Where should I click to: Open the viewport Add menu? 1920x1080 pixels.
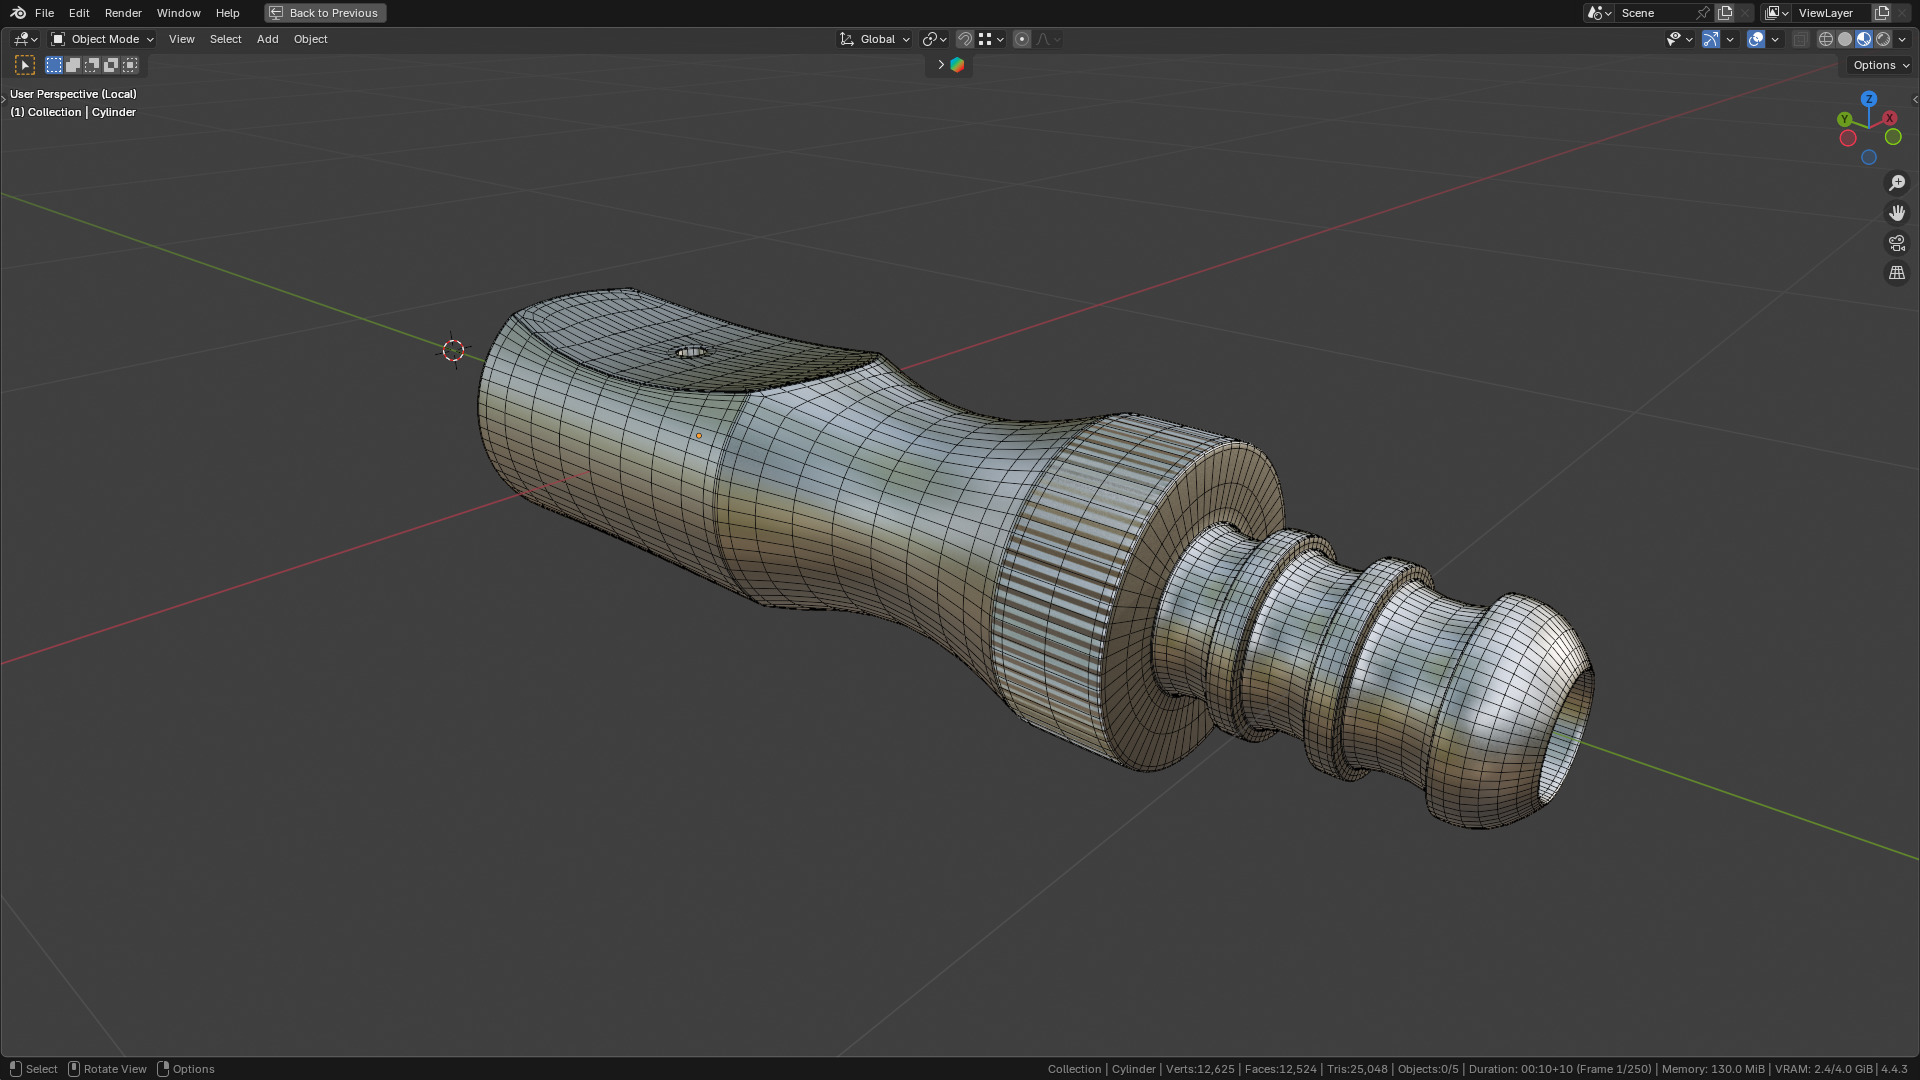267,39
